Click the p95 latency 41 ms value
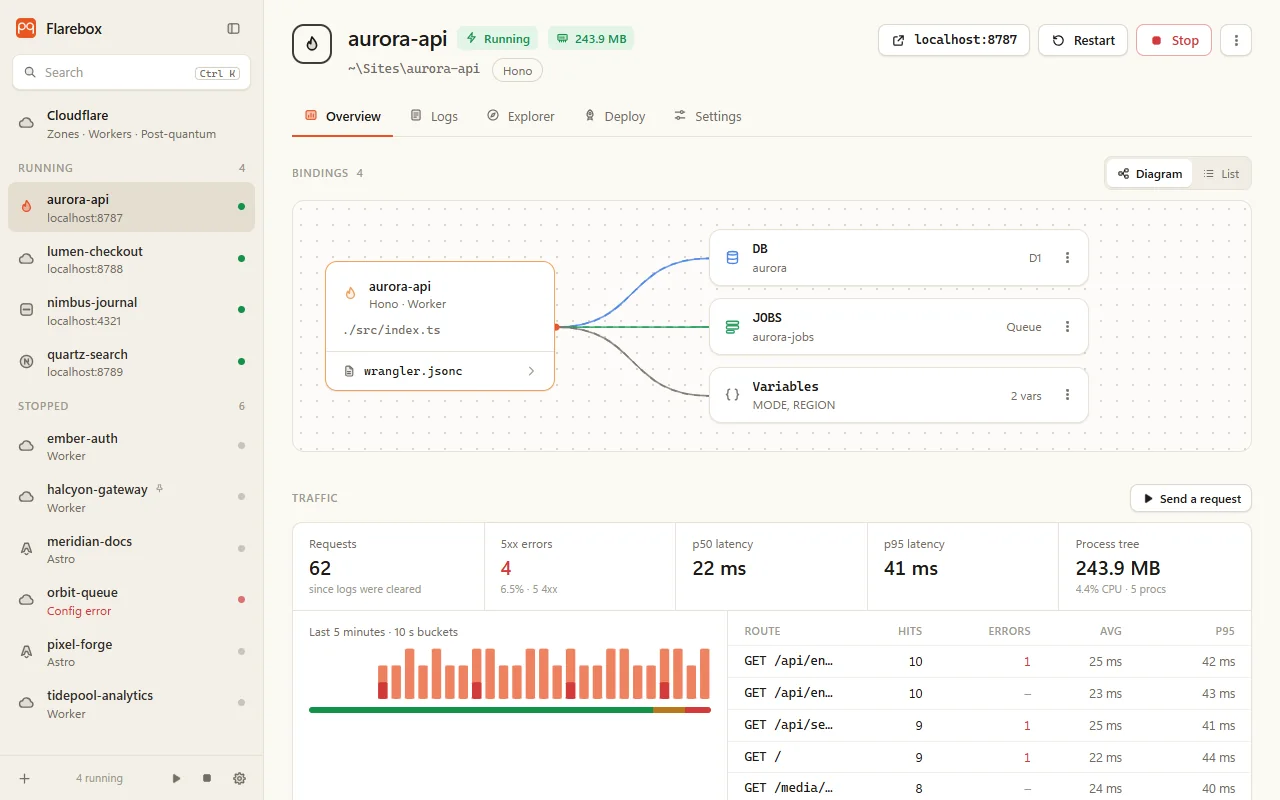 coord(911,568)
